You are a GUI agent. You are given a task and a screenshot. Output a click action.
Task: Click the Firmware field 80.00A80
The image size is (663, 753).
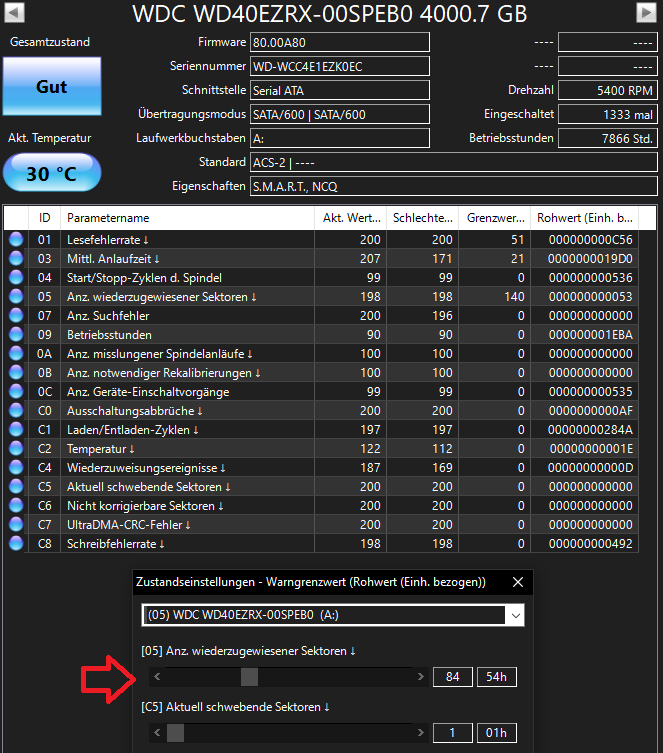[x=340, y=42]
